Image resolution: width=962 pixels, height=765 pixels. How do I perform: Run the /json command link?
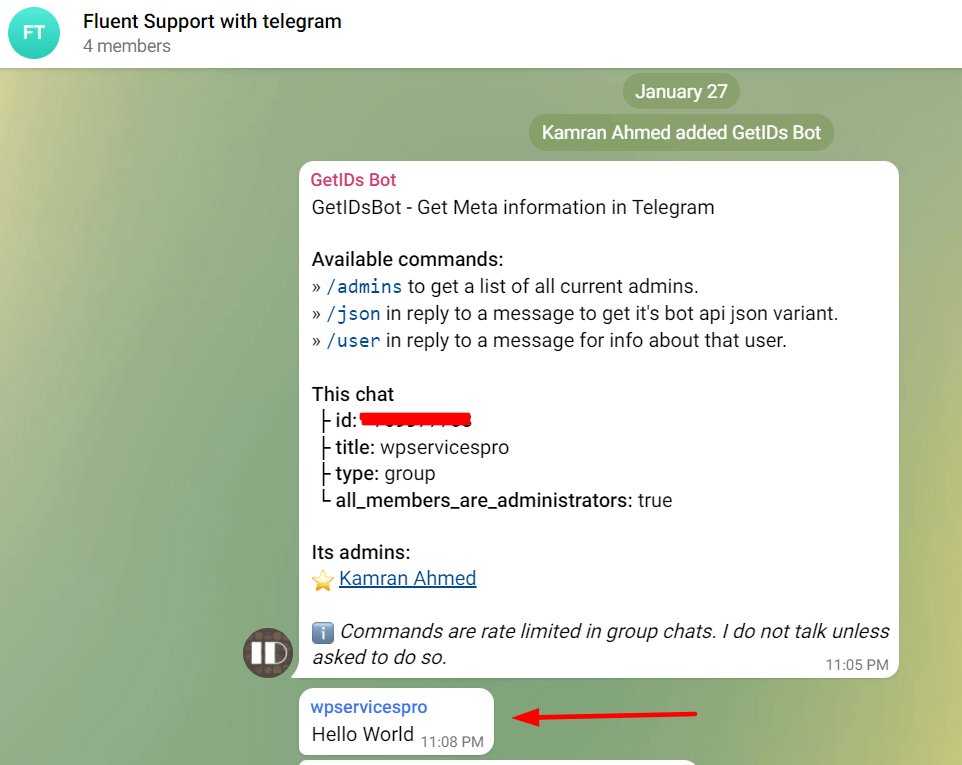(x=353, y=314)
